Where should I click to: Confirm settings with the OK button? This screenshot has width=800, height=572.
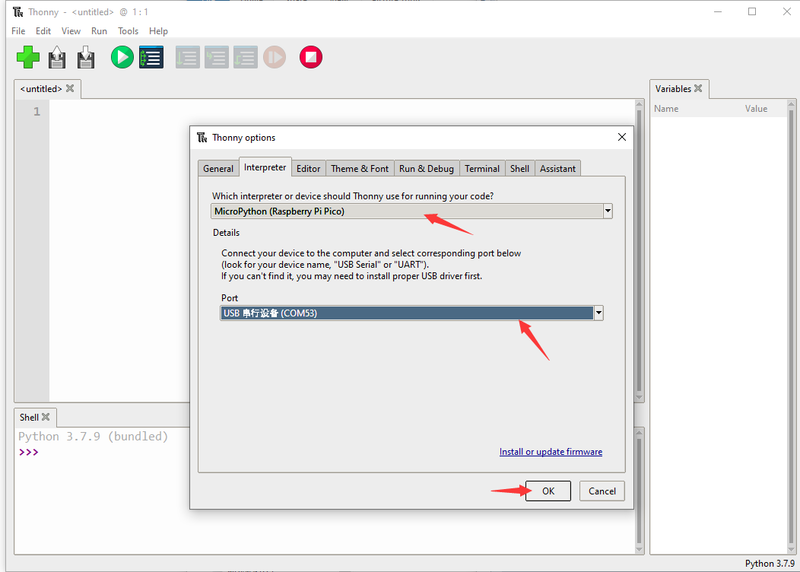coord(548,491)
